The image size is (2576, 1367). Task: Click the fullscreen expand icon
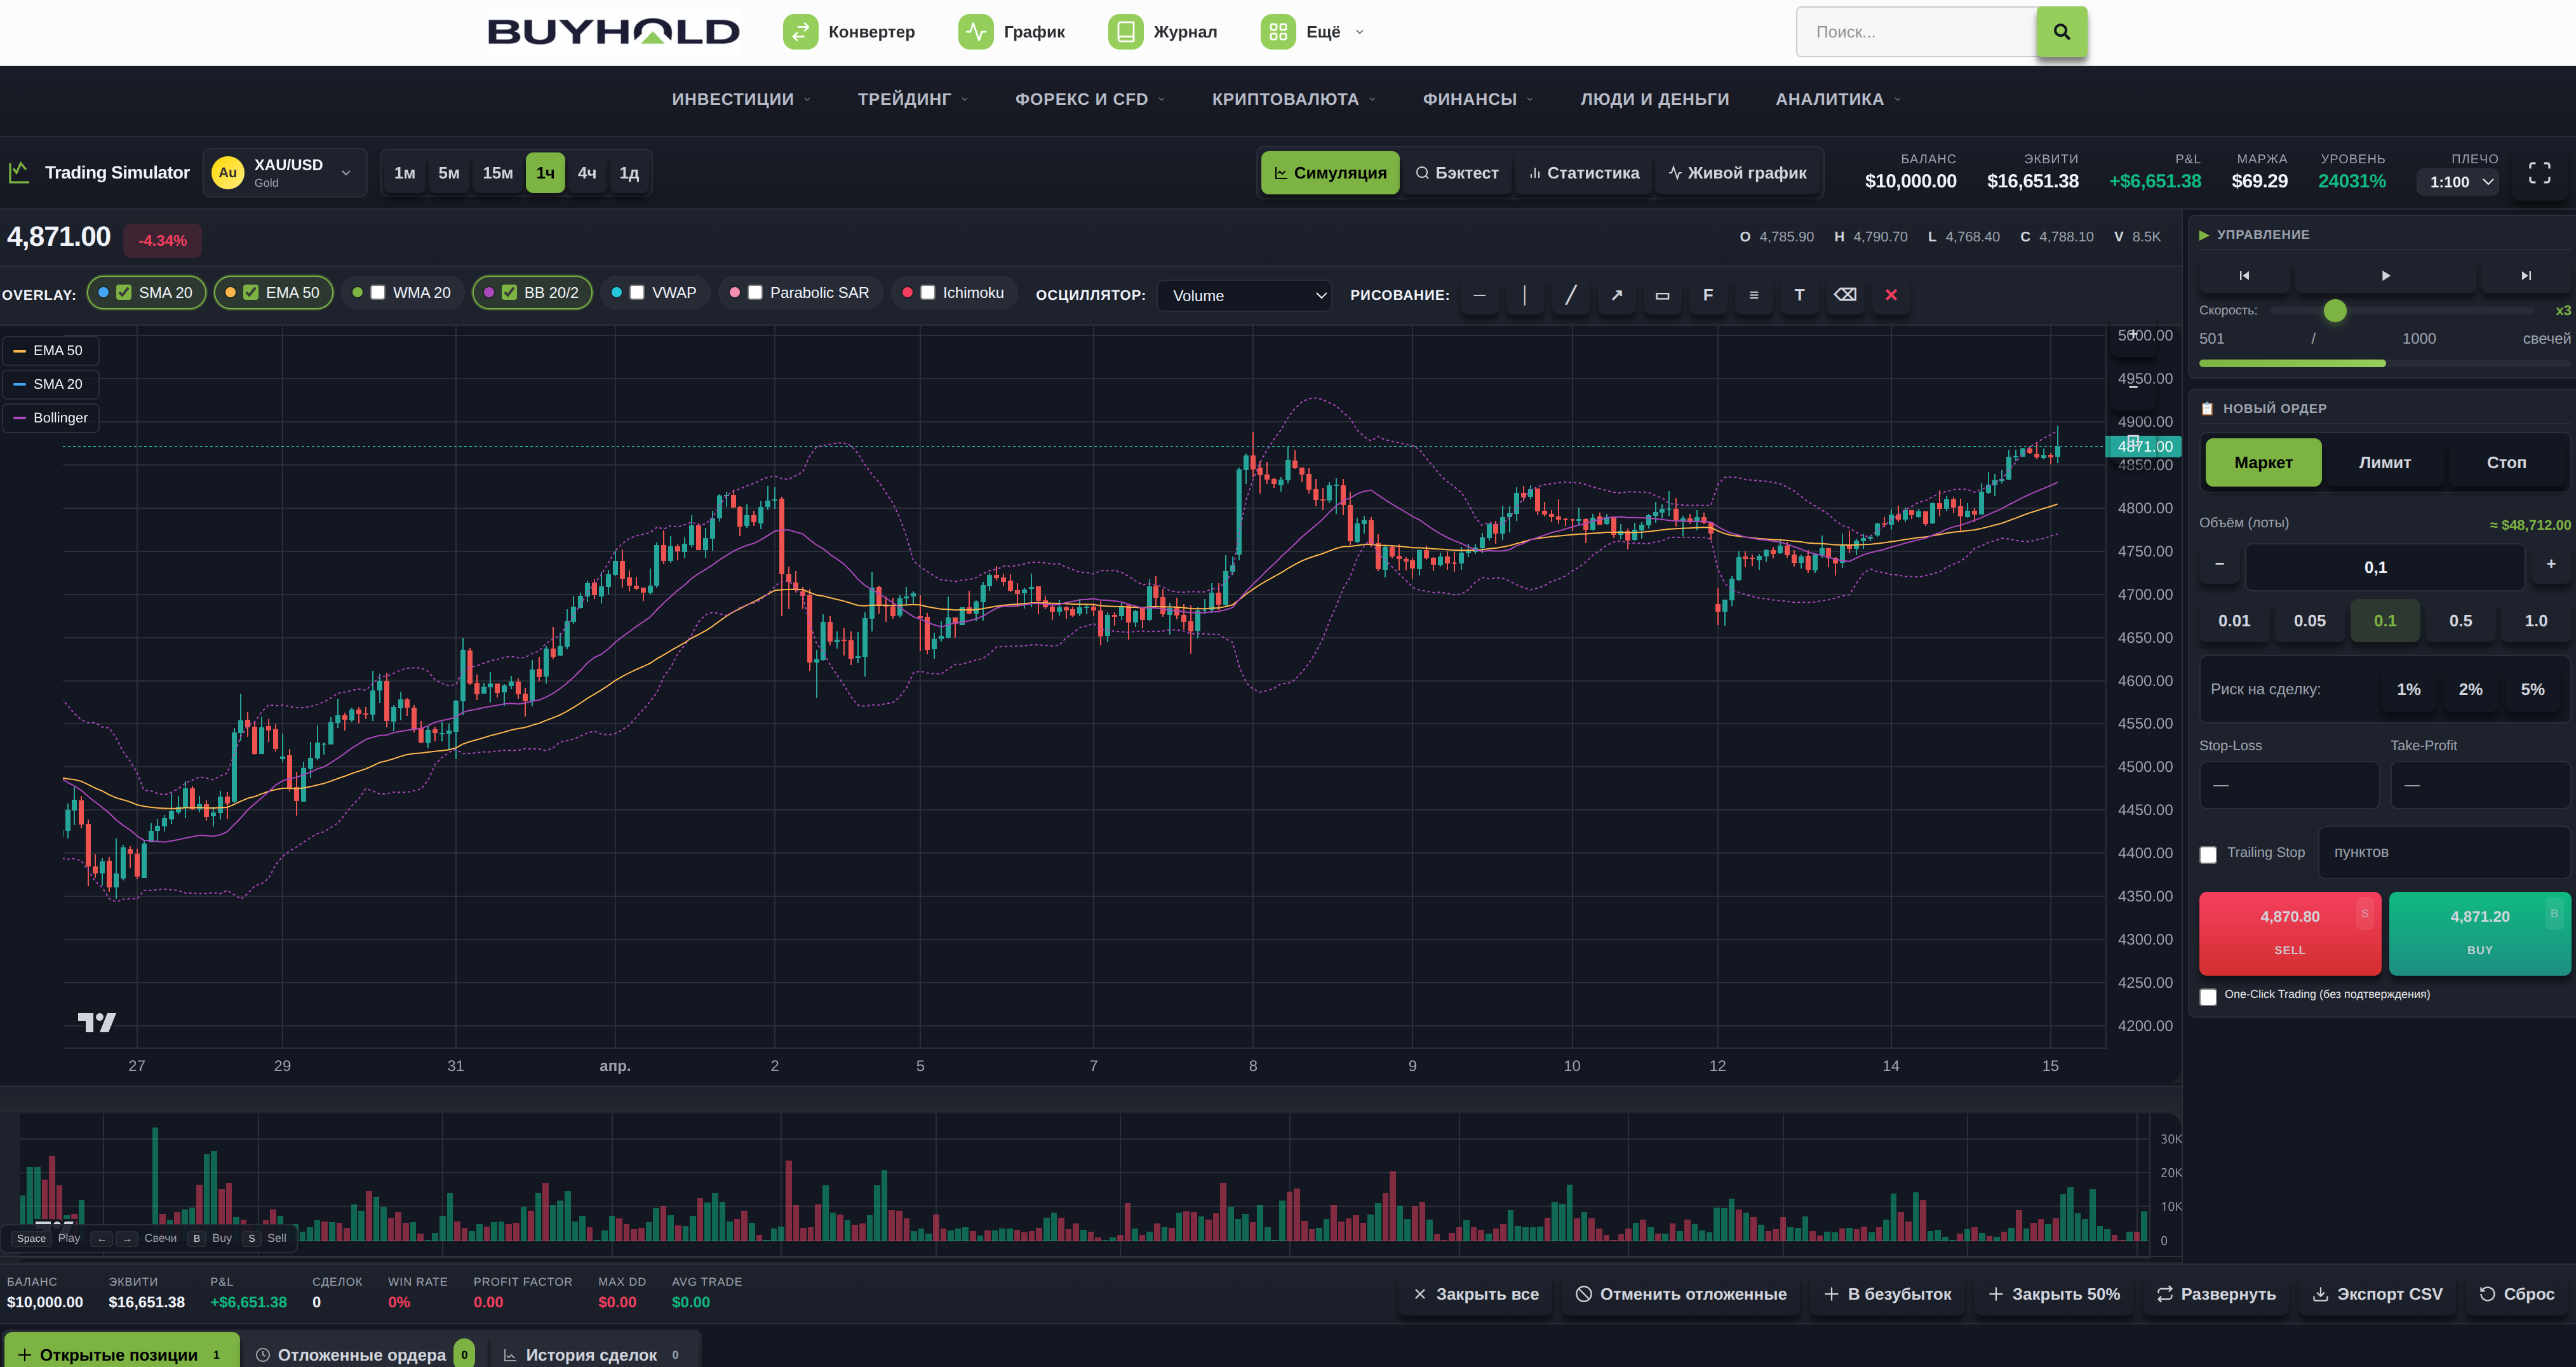pos(2539,173)
